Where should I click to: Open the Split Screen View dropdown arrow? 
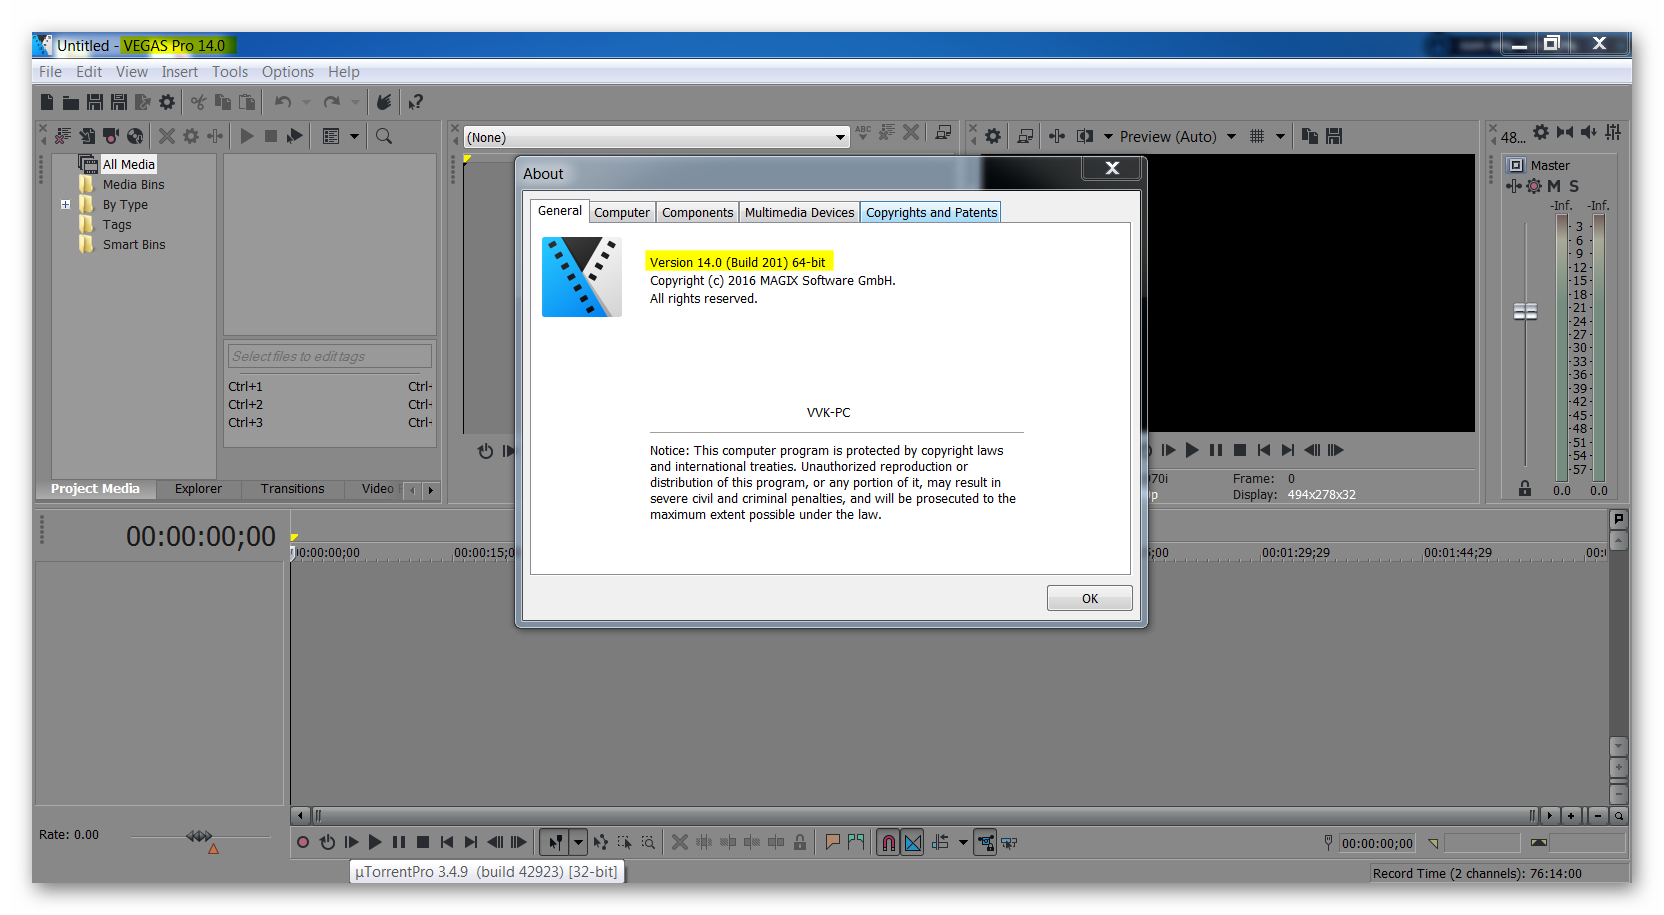click(x=1108, y=137)
